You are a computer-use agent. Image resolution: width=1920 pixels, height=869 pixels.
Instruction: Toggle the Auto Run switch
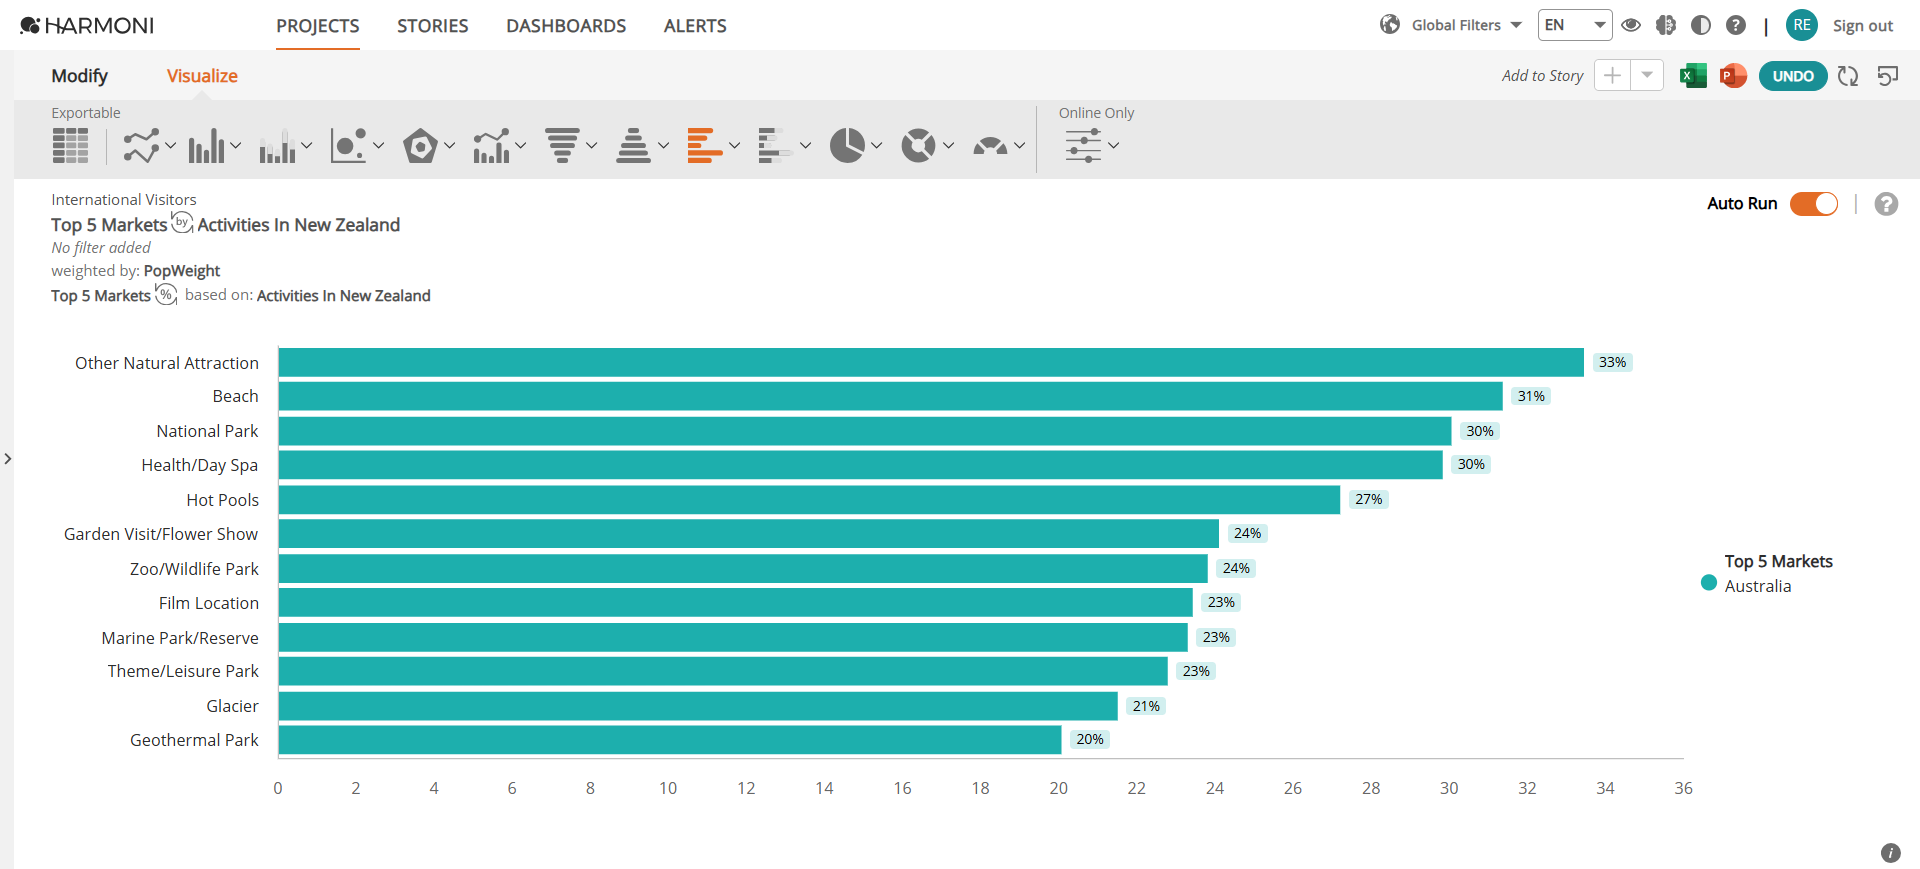point(1814,204)
